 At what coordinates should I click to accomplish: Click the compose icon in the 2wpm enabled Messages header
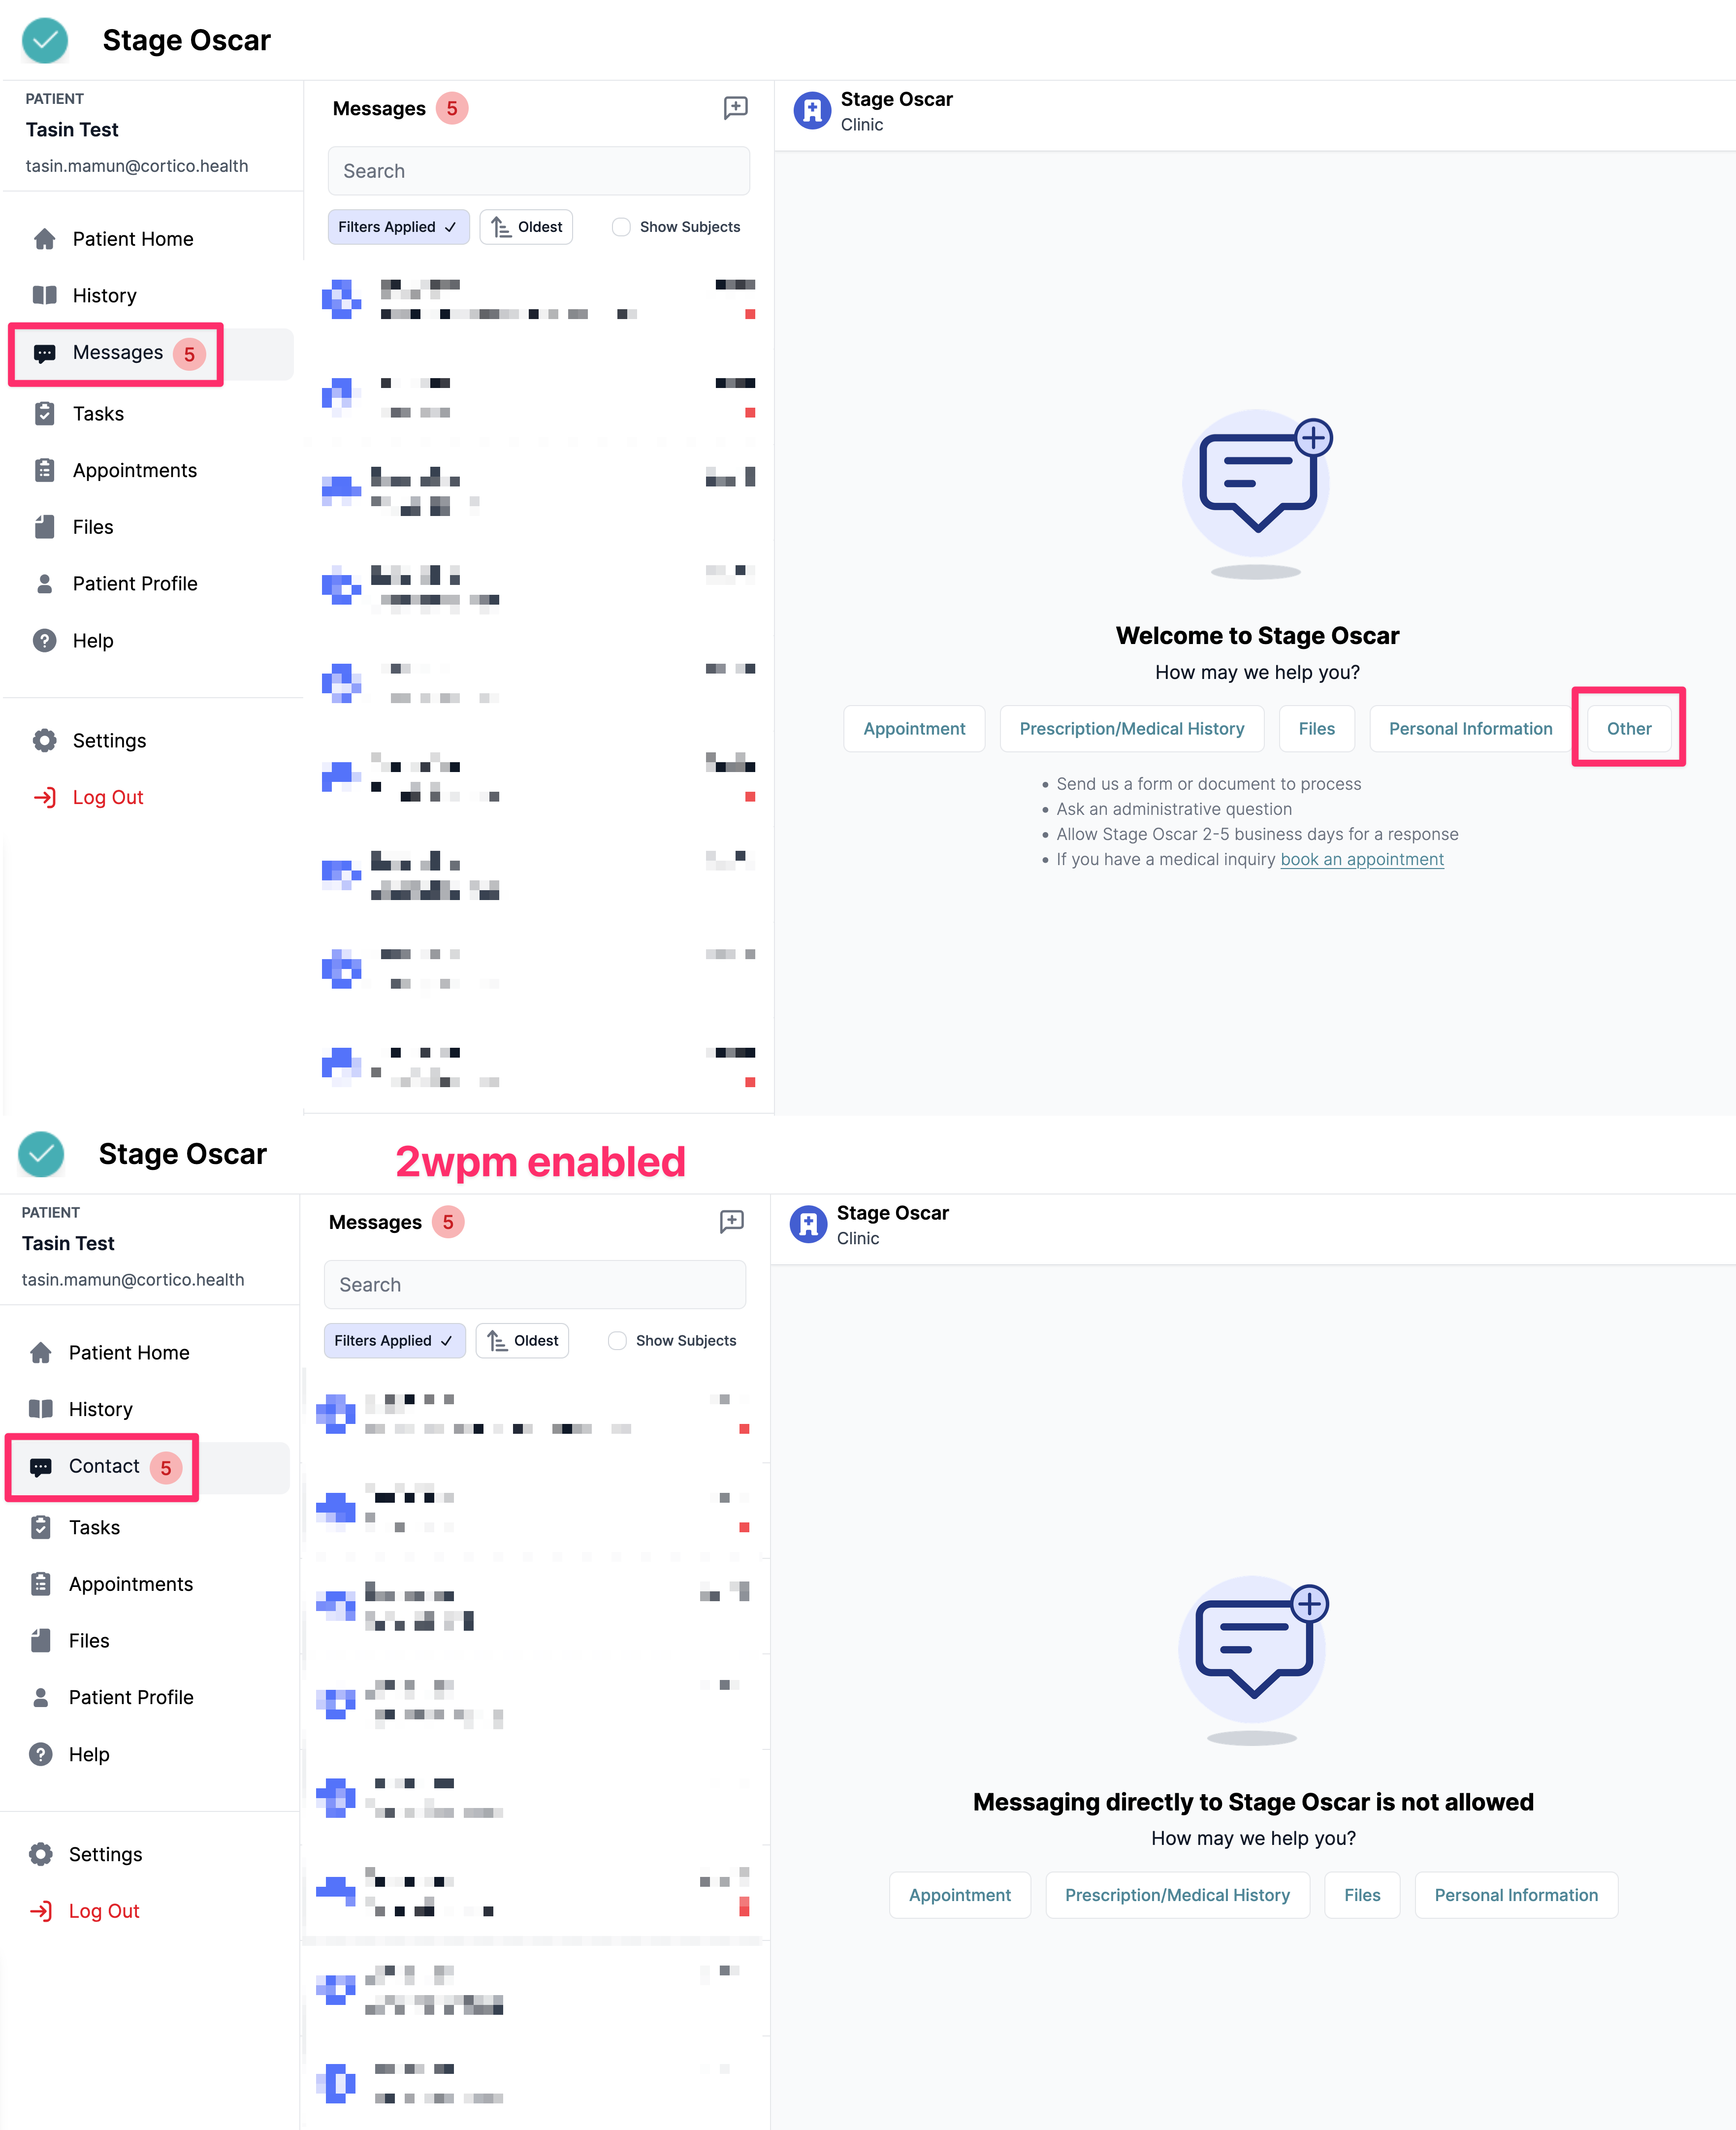[731, 1221]
